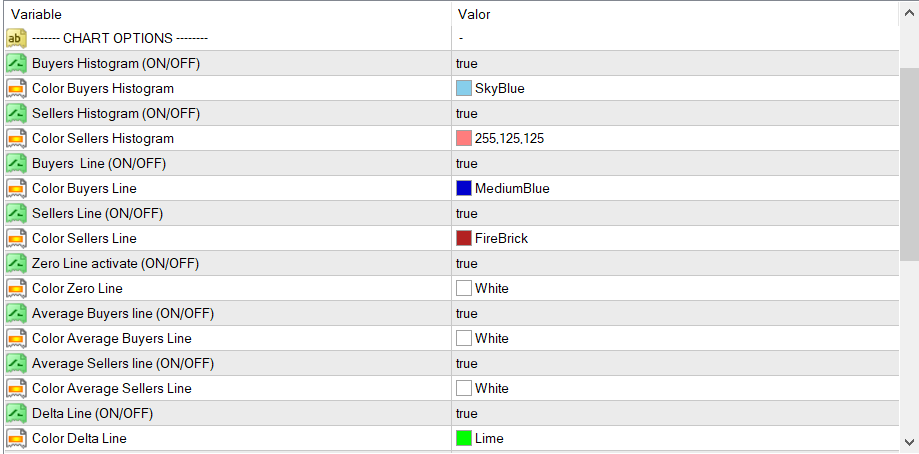Toggle the Average Sellers line true value
The height and width of the screenshot is (454, 919).
click(467, 363)
